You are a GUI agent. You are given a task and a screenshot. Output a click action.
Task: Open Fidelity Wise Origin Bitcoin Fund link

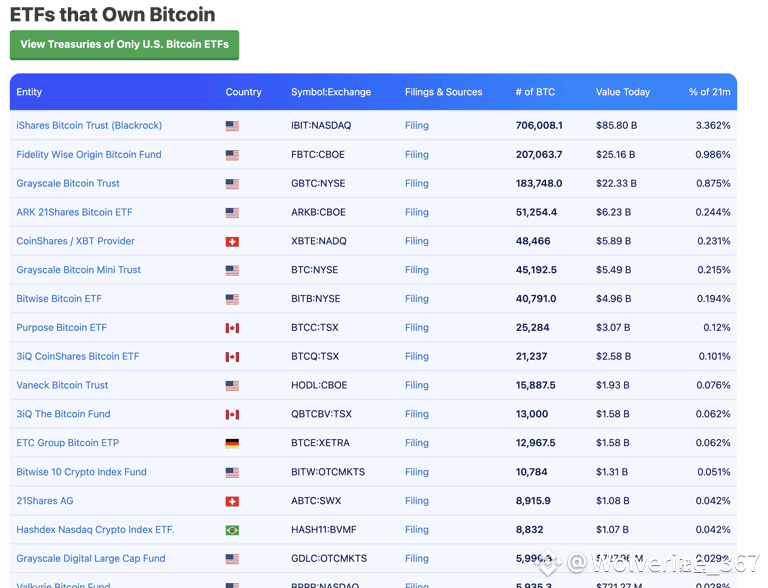click(89, 154)
